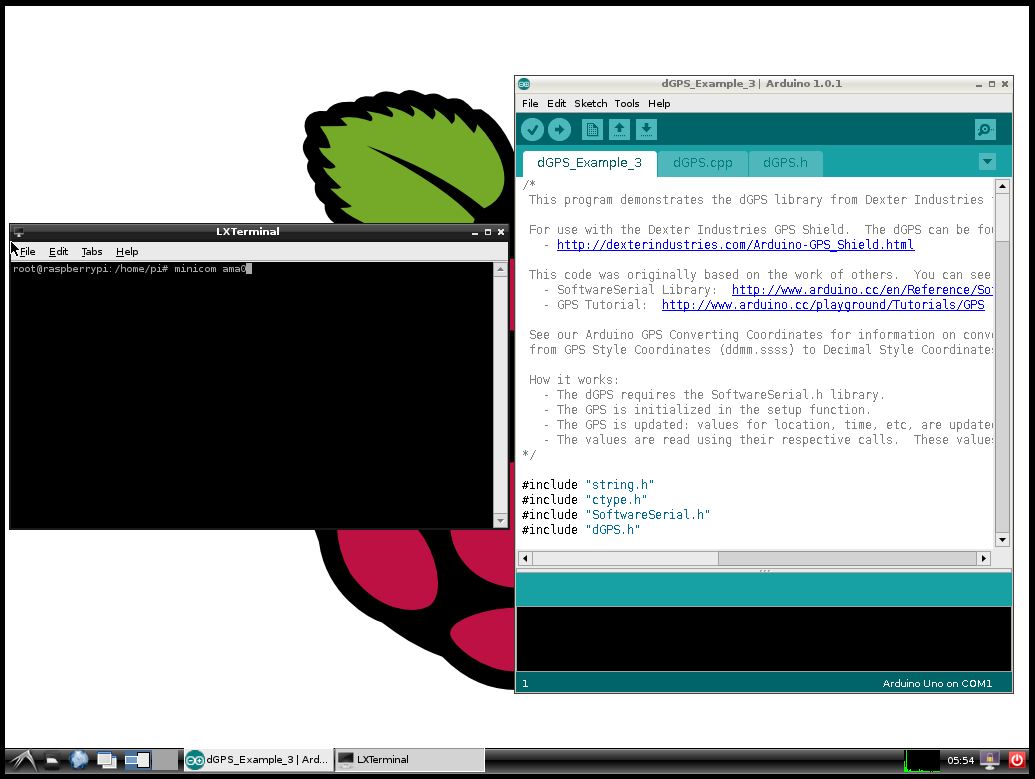Switch to the dGPS.h tab
The height and width of the screenshot is (779, 1035).
(785, 163)
